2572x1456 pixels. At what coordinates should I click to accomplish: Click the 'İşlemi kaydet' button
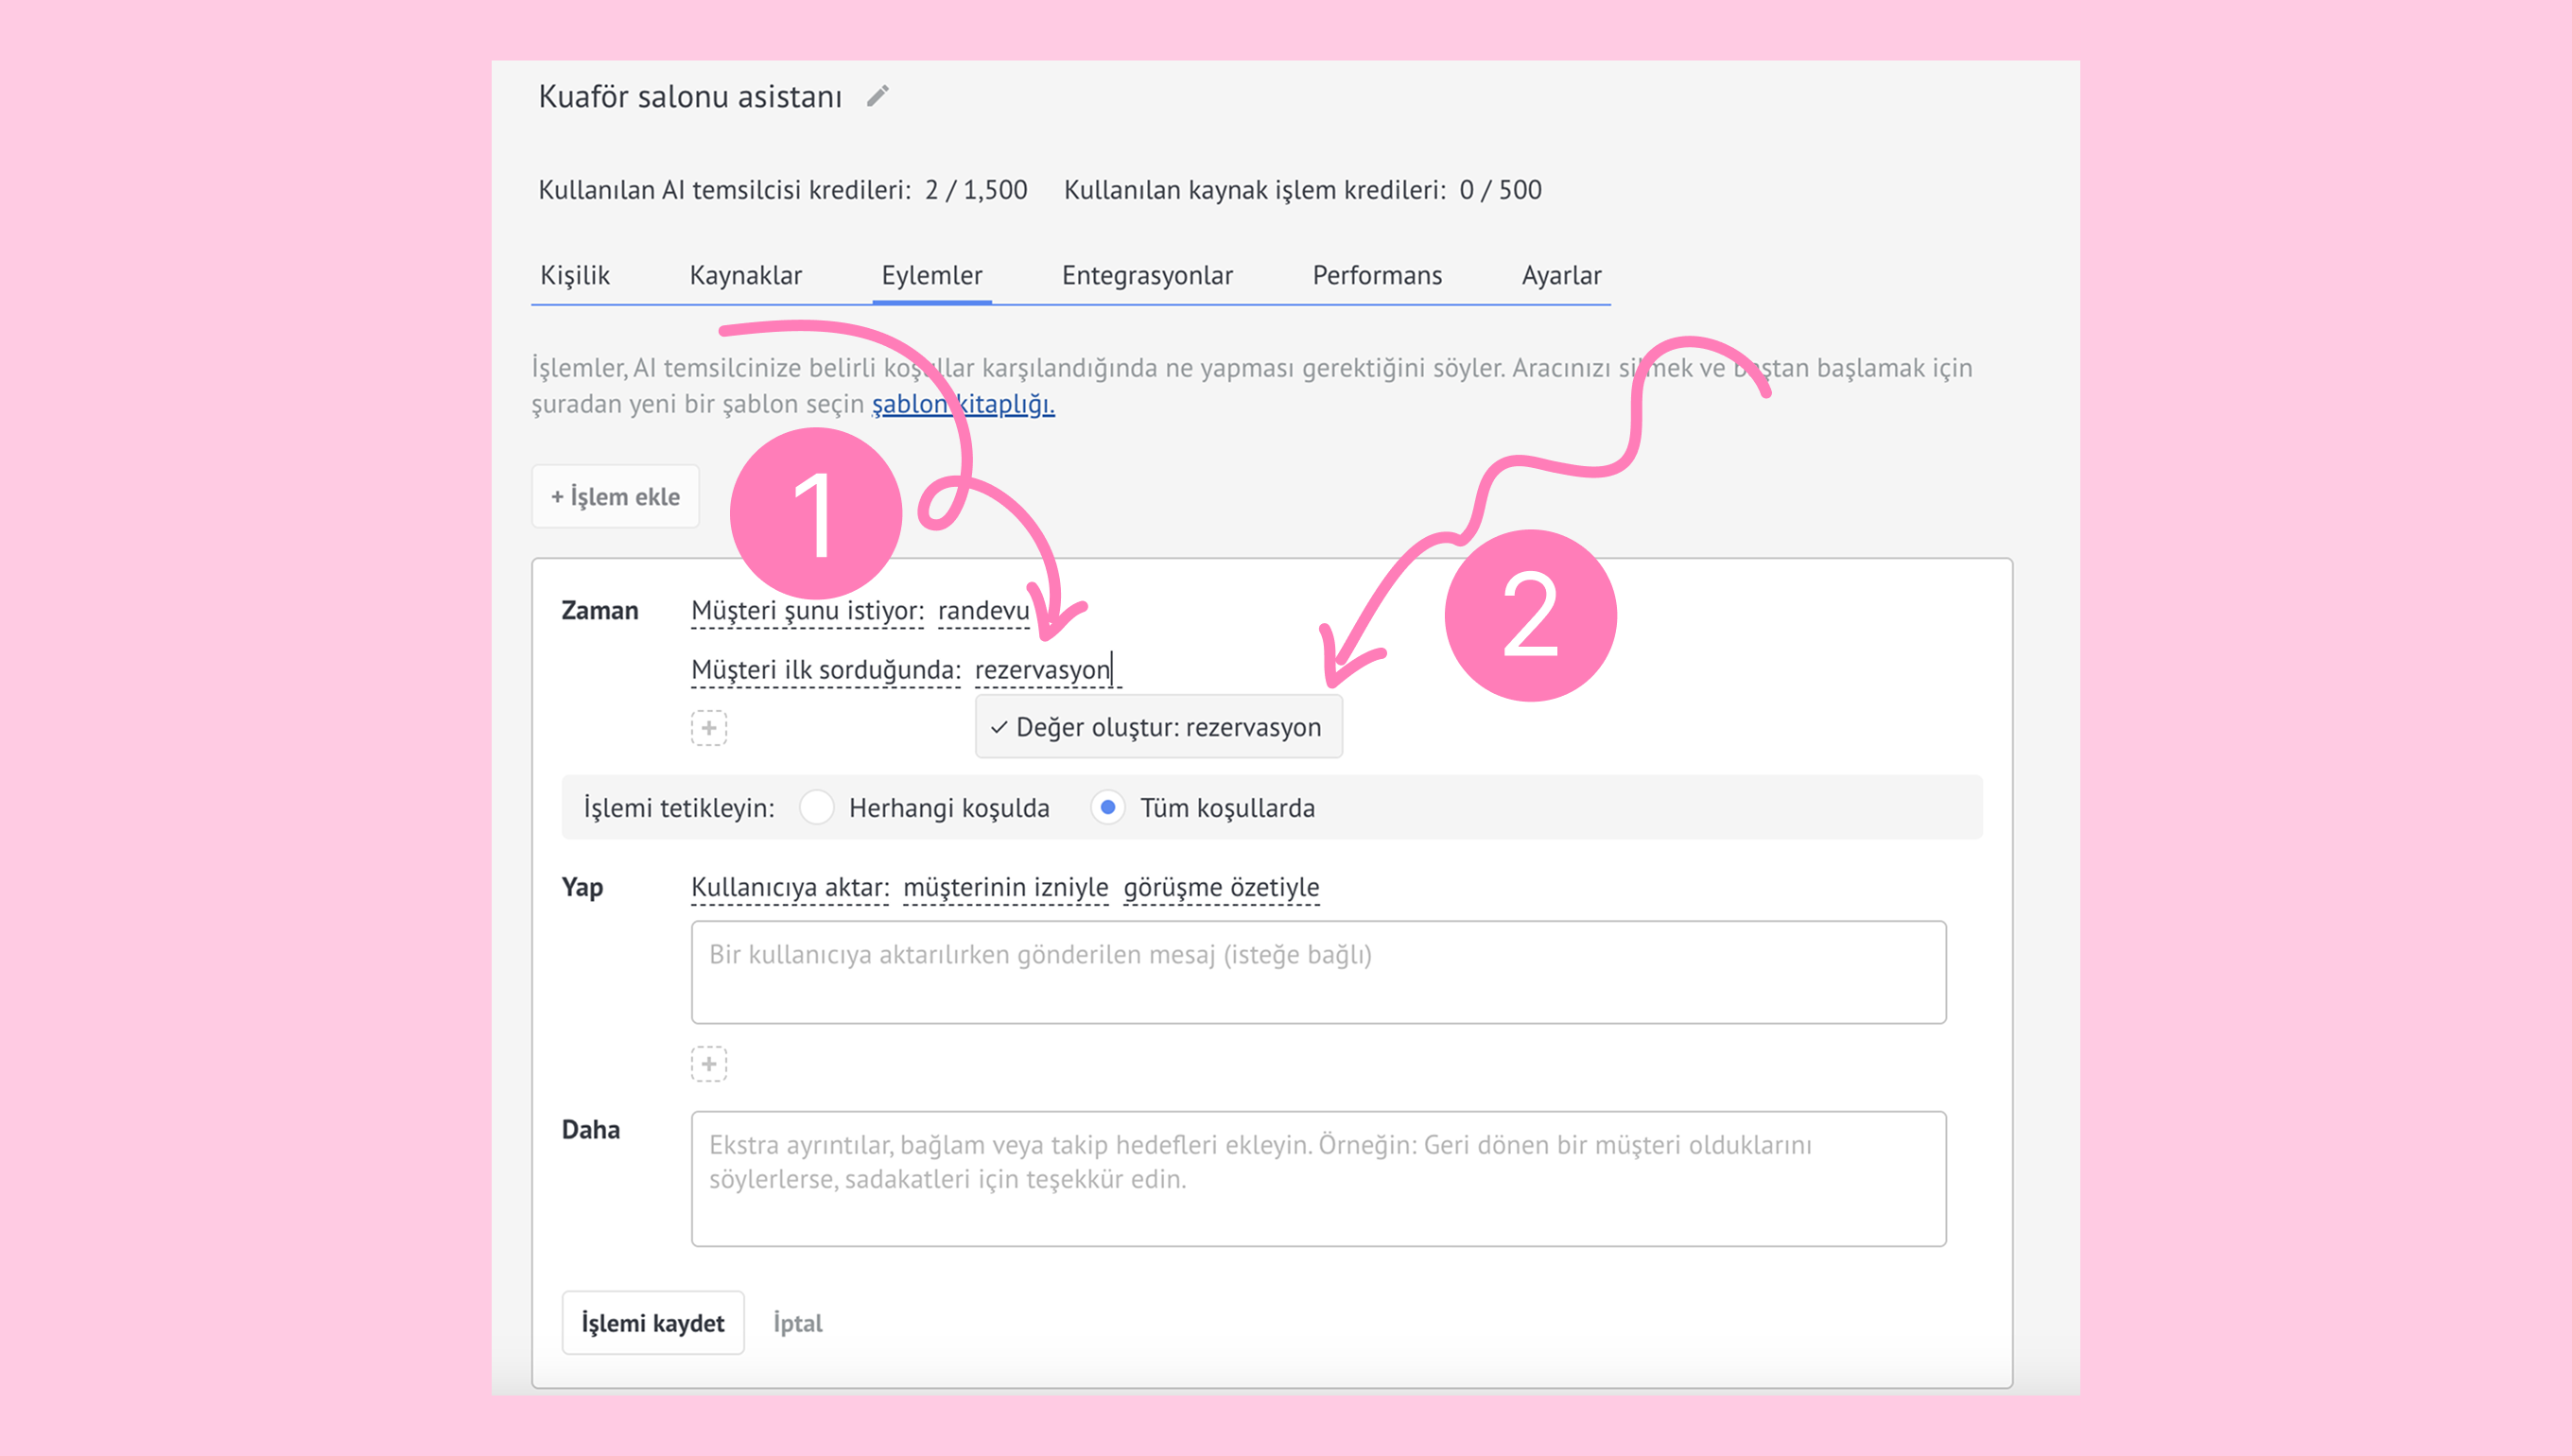click(x=652, y=1322)
